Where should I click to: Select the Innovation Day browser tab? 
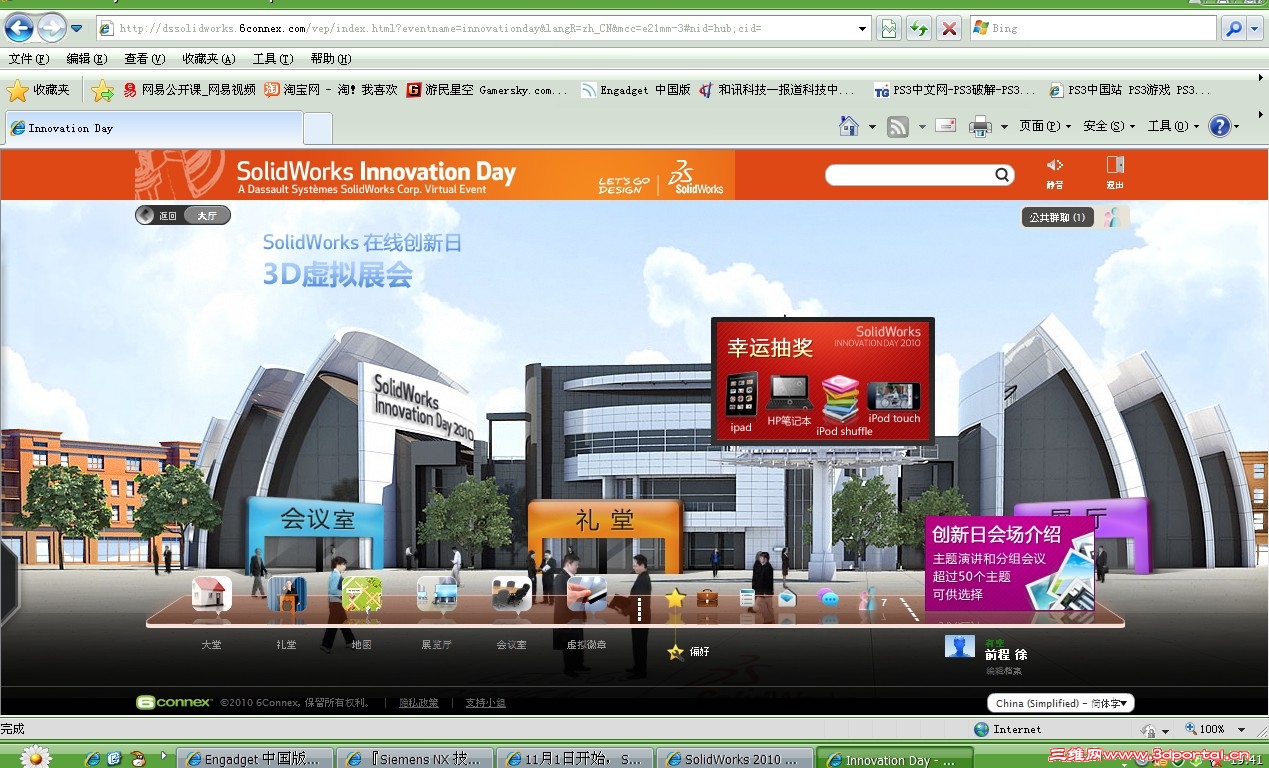click(153, 128)
